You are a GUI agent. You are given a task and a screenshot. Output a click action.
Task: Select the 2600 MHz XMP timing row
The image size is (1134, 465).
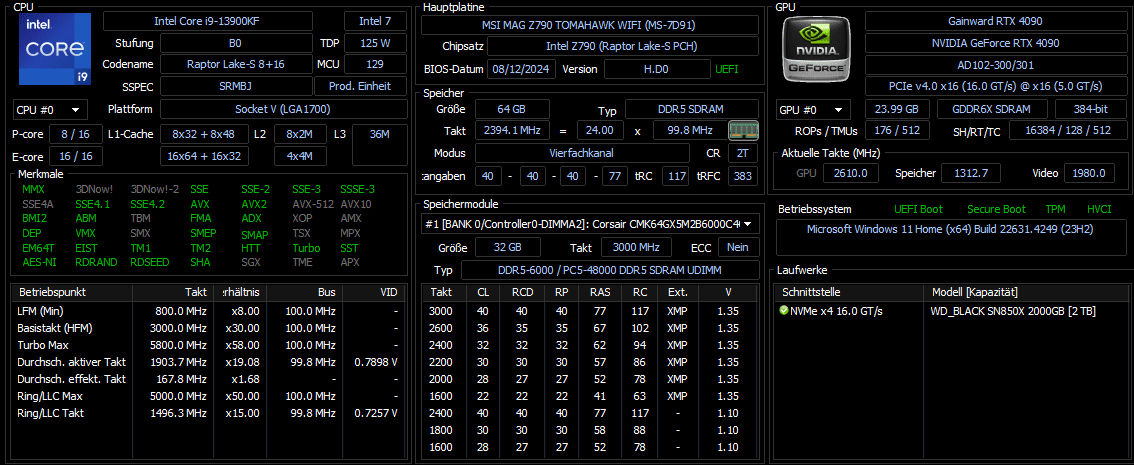[x=590, y=328]
